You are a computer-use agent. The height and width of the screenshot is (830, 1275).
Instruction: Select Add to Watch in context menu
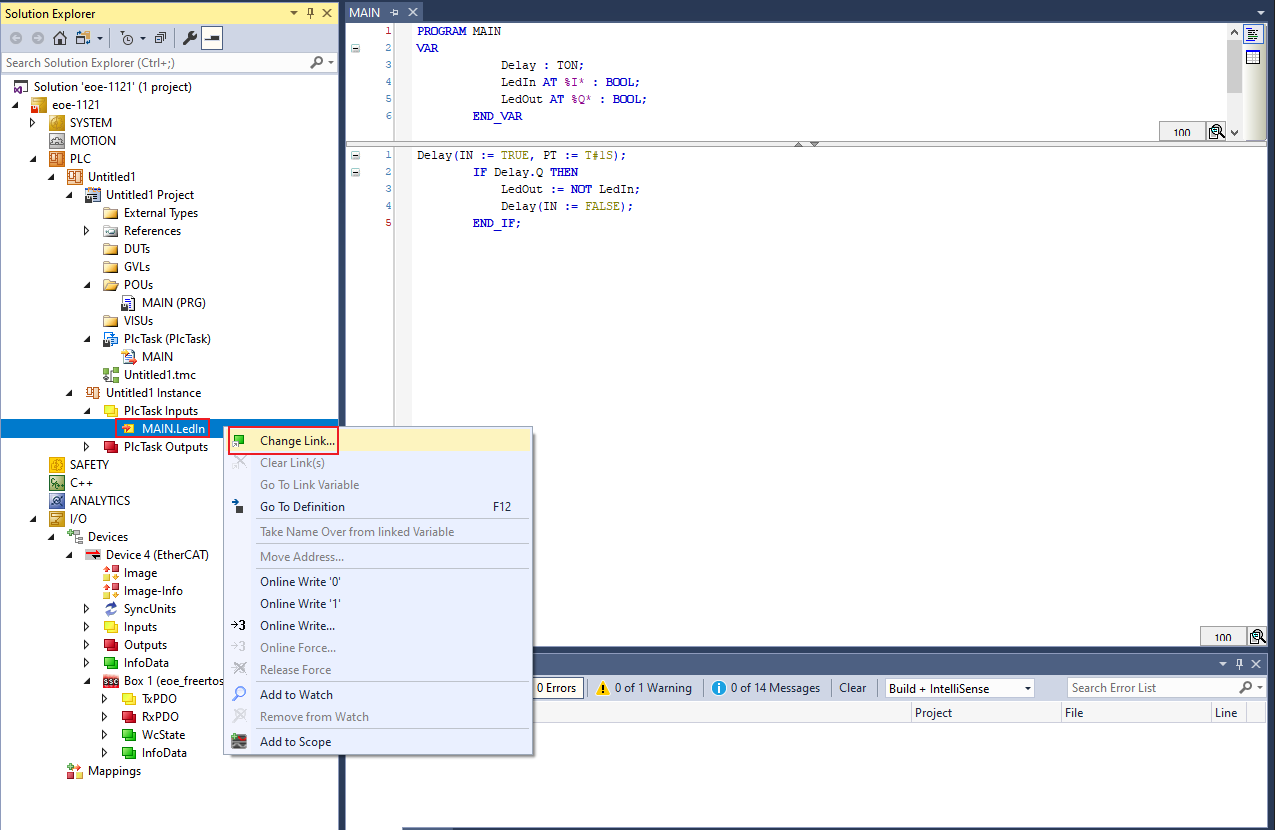(296, 695)
